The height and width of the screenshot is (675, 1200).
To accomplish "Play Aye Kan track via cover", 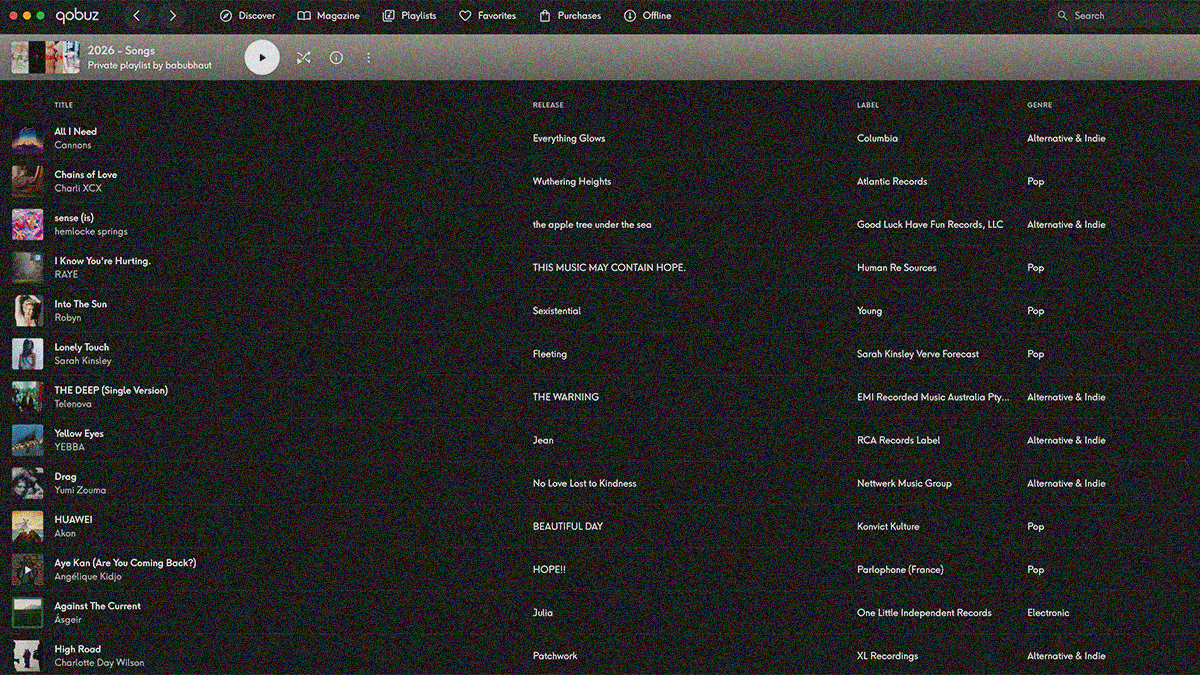I will tap(27, 569).
